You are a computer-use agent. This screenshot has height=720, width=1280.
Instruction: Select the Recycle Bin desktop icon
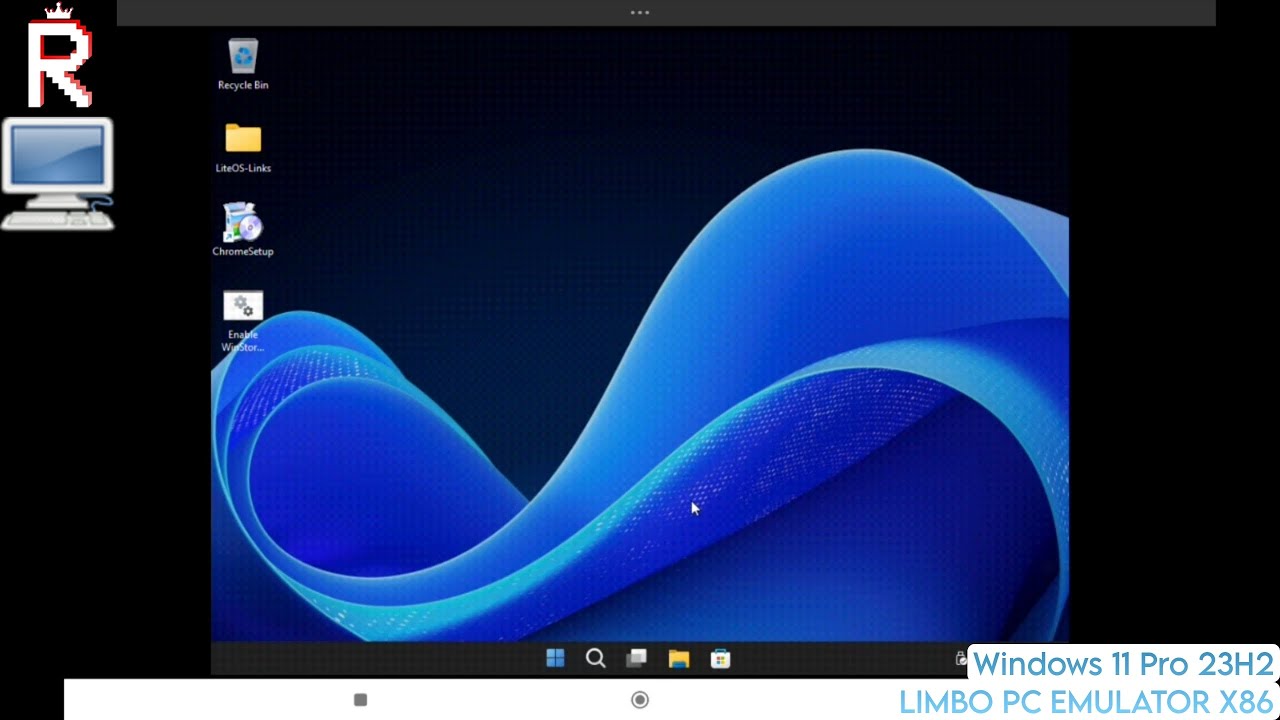(x=243, y=56)
